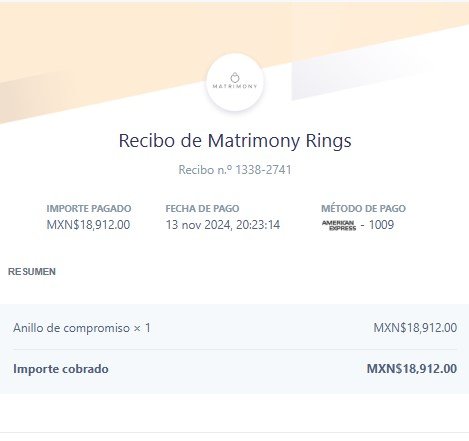Click the Importe cobrado label
The height and width of the screenshot is (441, 469).
tap(61, 369)
